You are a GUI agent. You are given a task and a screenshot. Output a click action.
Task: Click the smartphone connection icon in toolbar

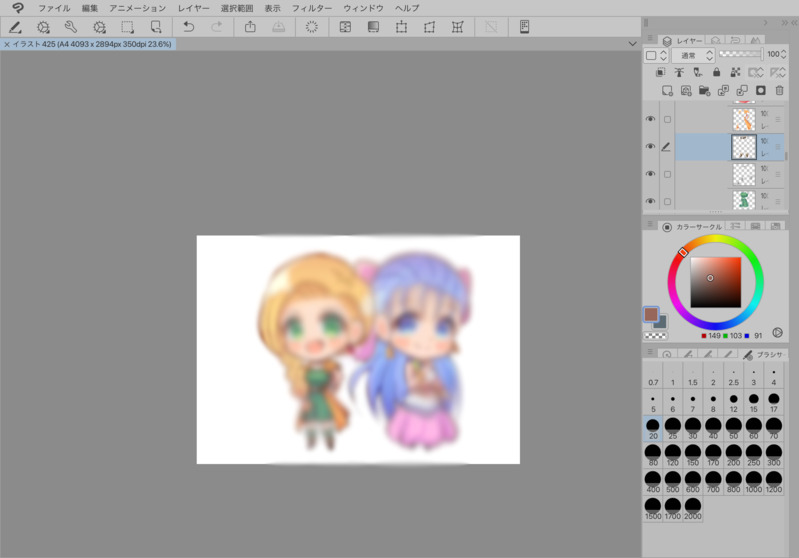524,27
